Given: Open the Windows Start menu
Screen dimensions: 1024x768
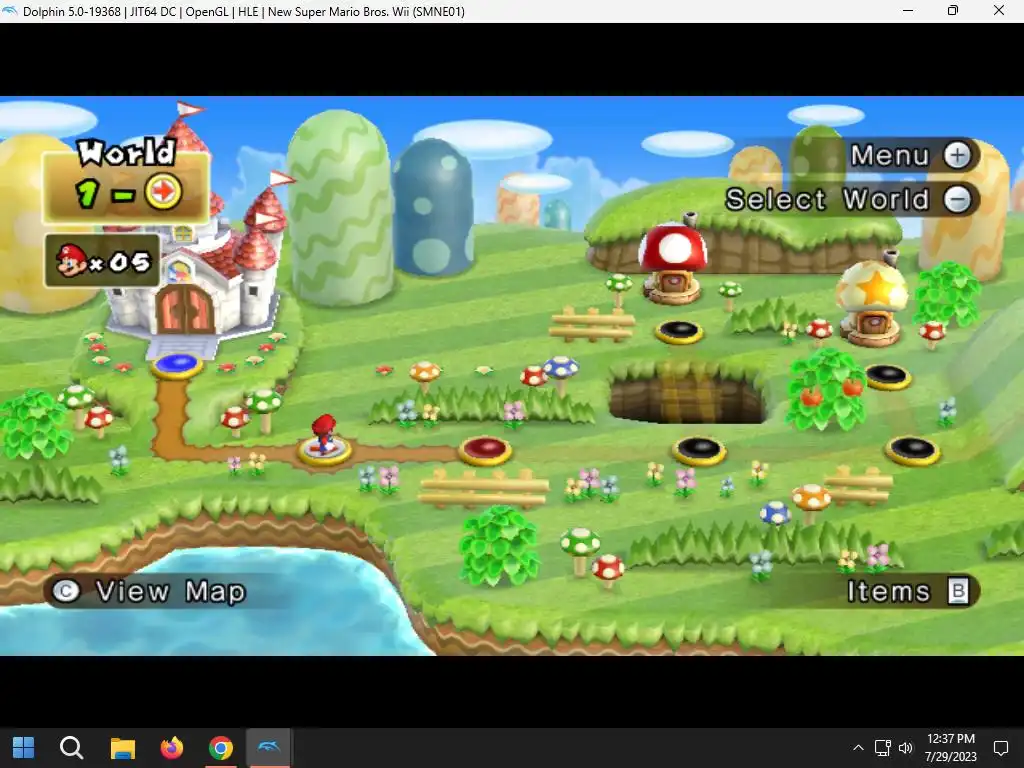Looking at the screenshot, I should point(24,748).
